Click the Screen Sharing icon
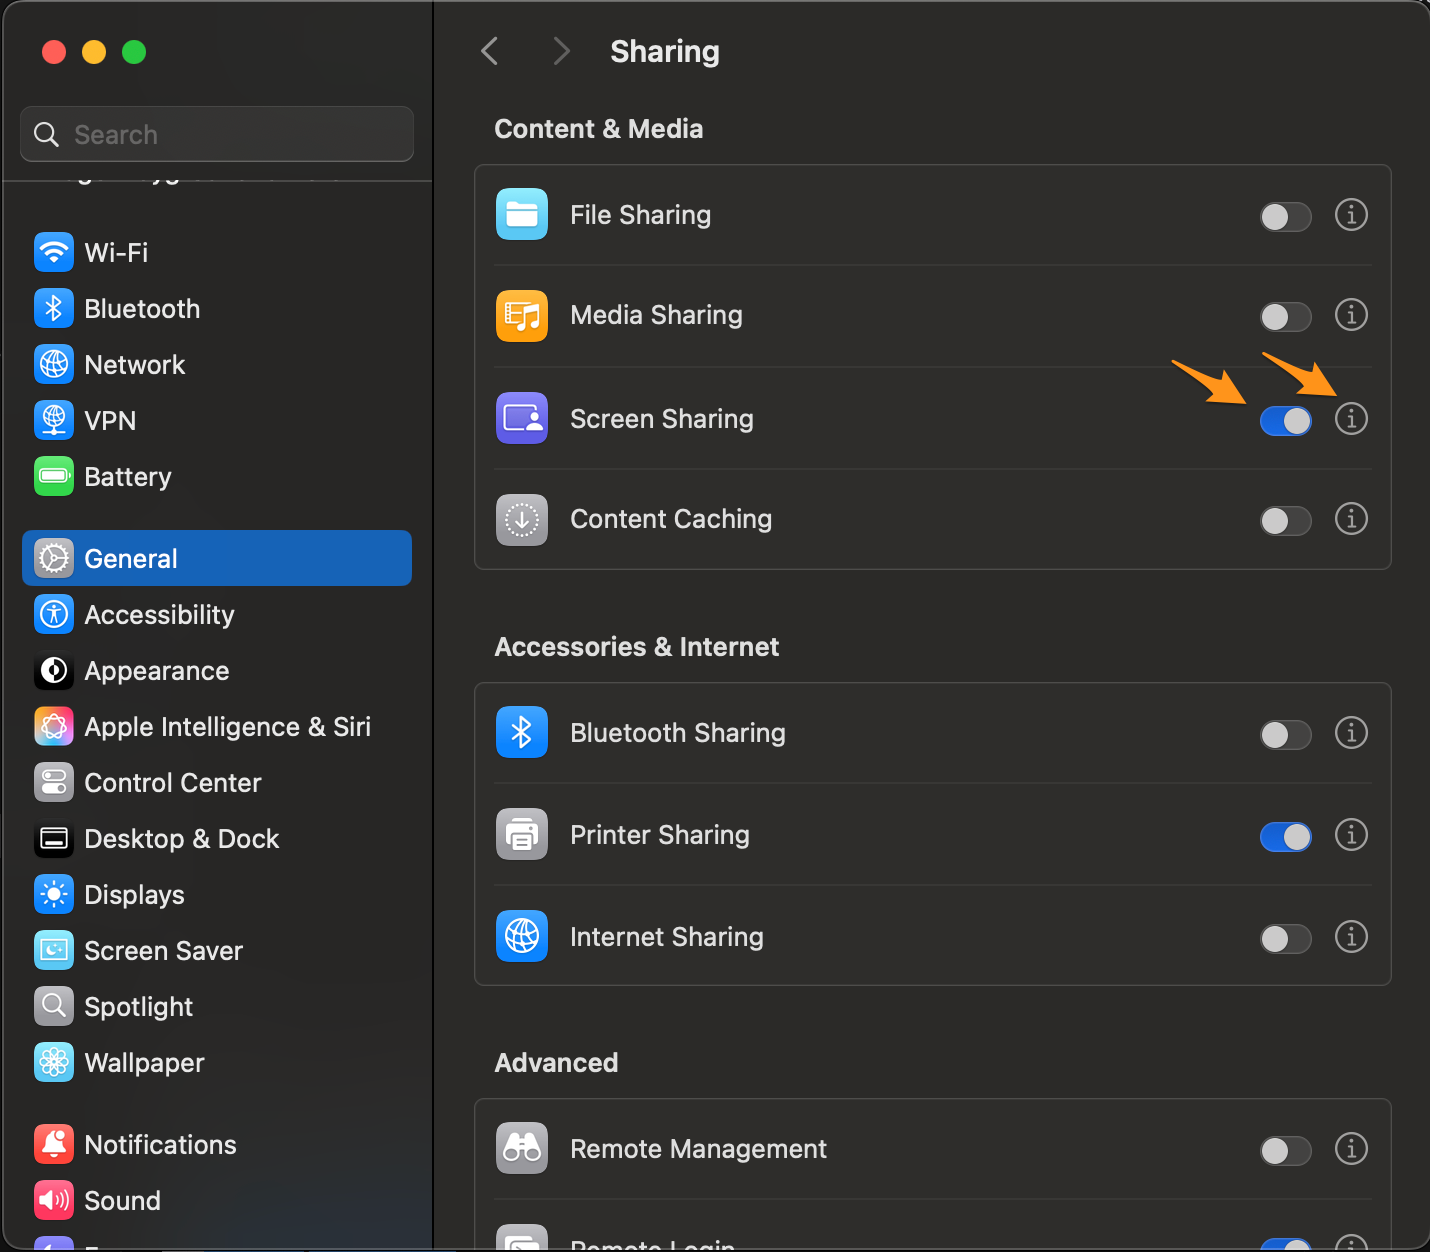Screen dimensions: 1430x1252 click(521, 418)
